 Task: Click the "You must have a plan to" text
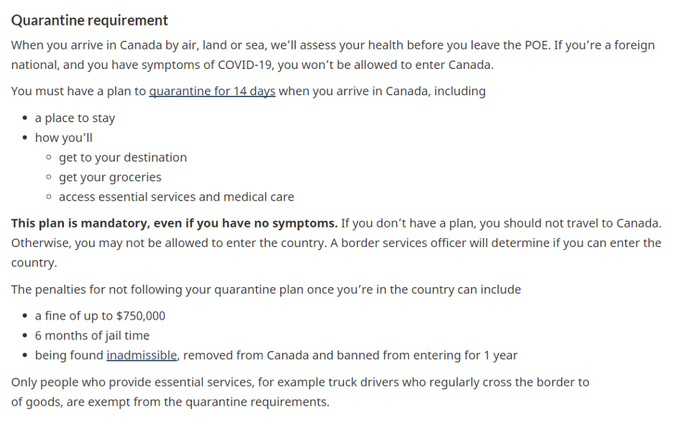click(78, 91)
